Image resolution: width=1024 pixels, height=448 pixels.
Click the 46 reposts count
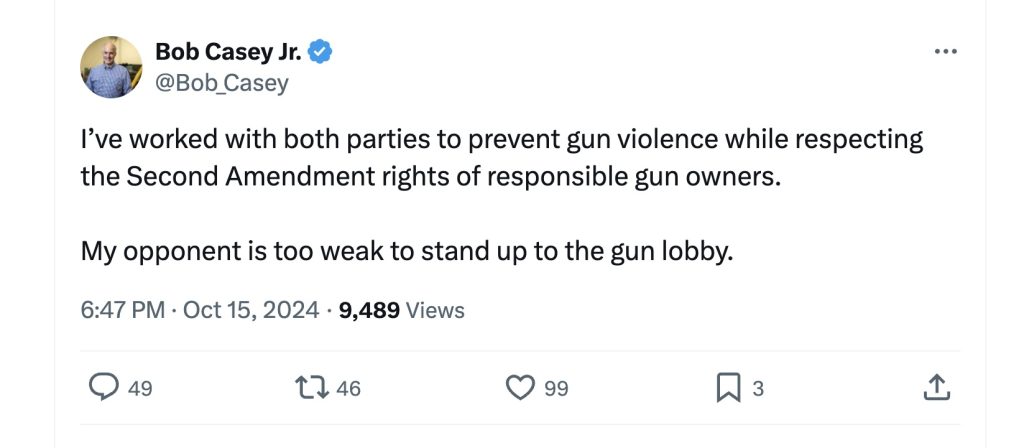coord(348,388)
